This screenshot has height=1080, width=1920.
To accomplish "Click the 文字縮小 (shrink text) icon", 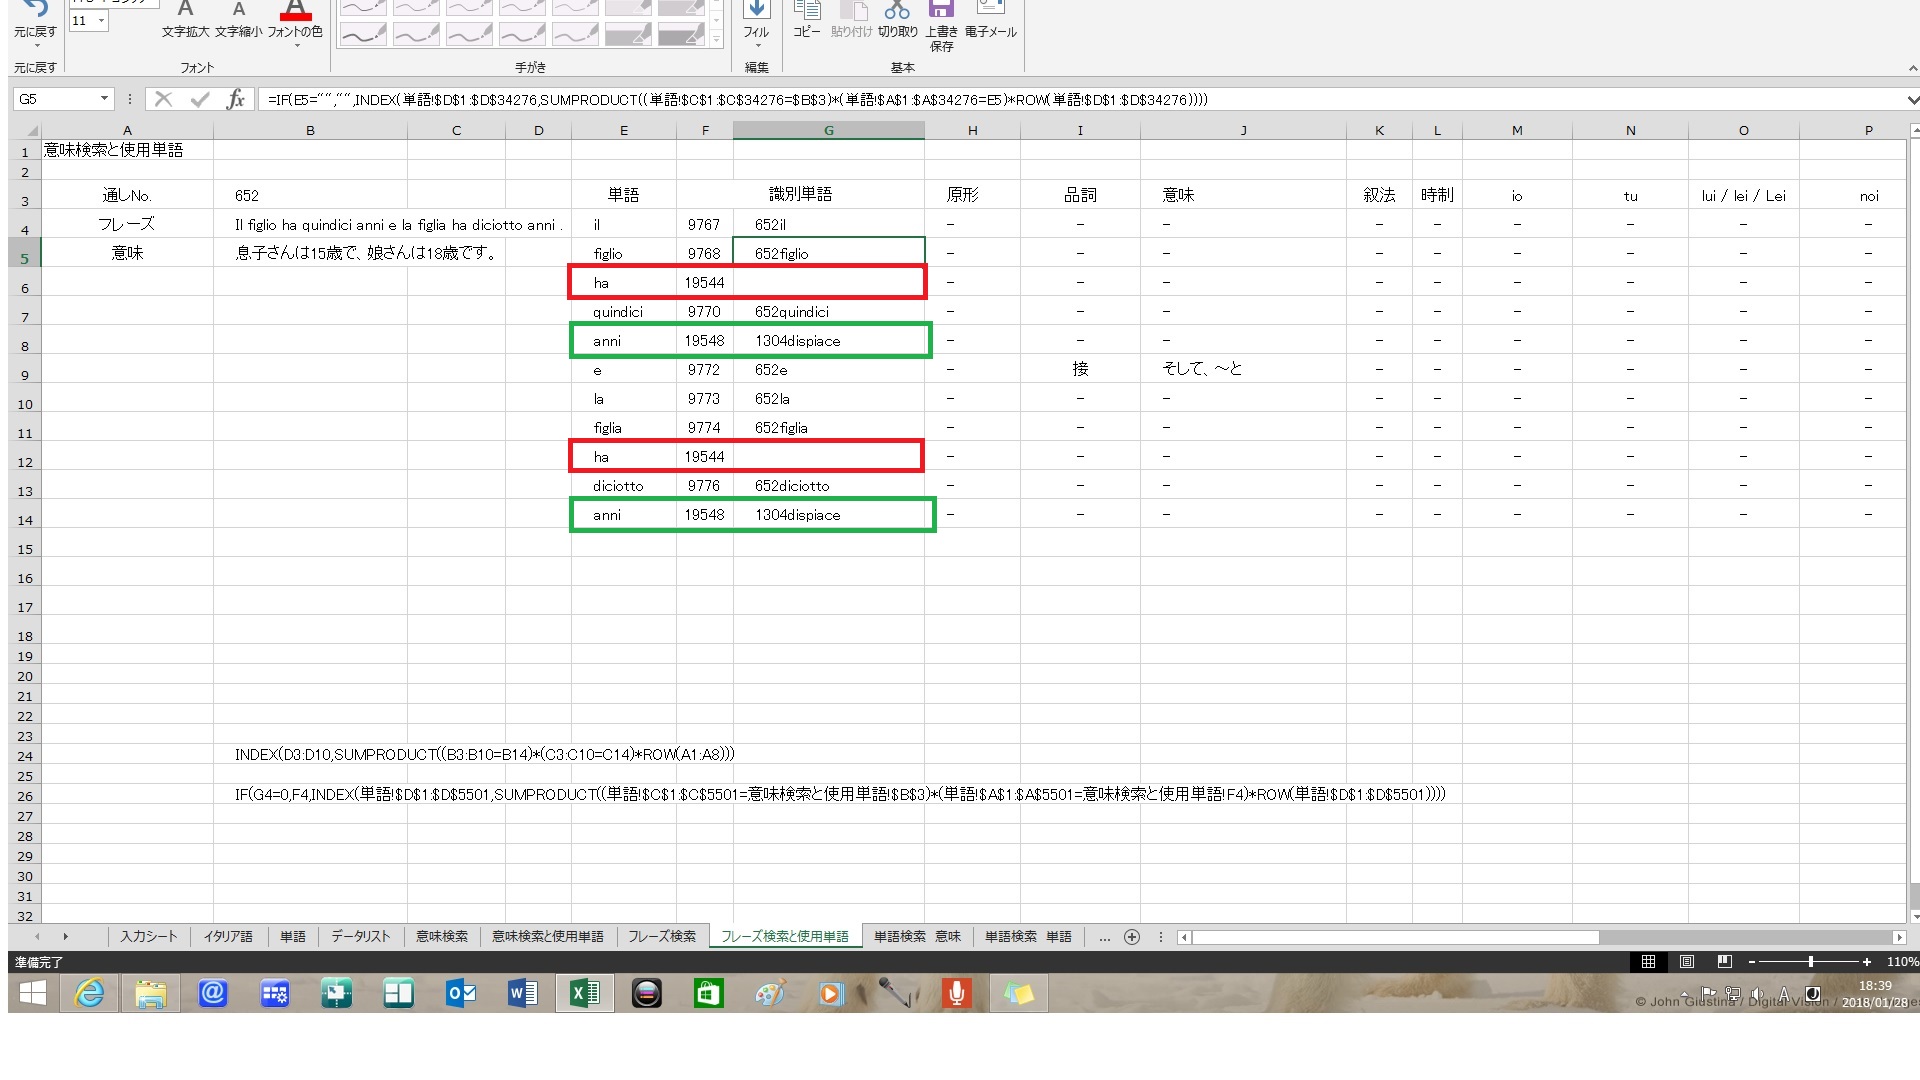I will (x=238, y=12).
